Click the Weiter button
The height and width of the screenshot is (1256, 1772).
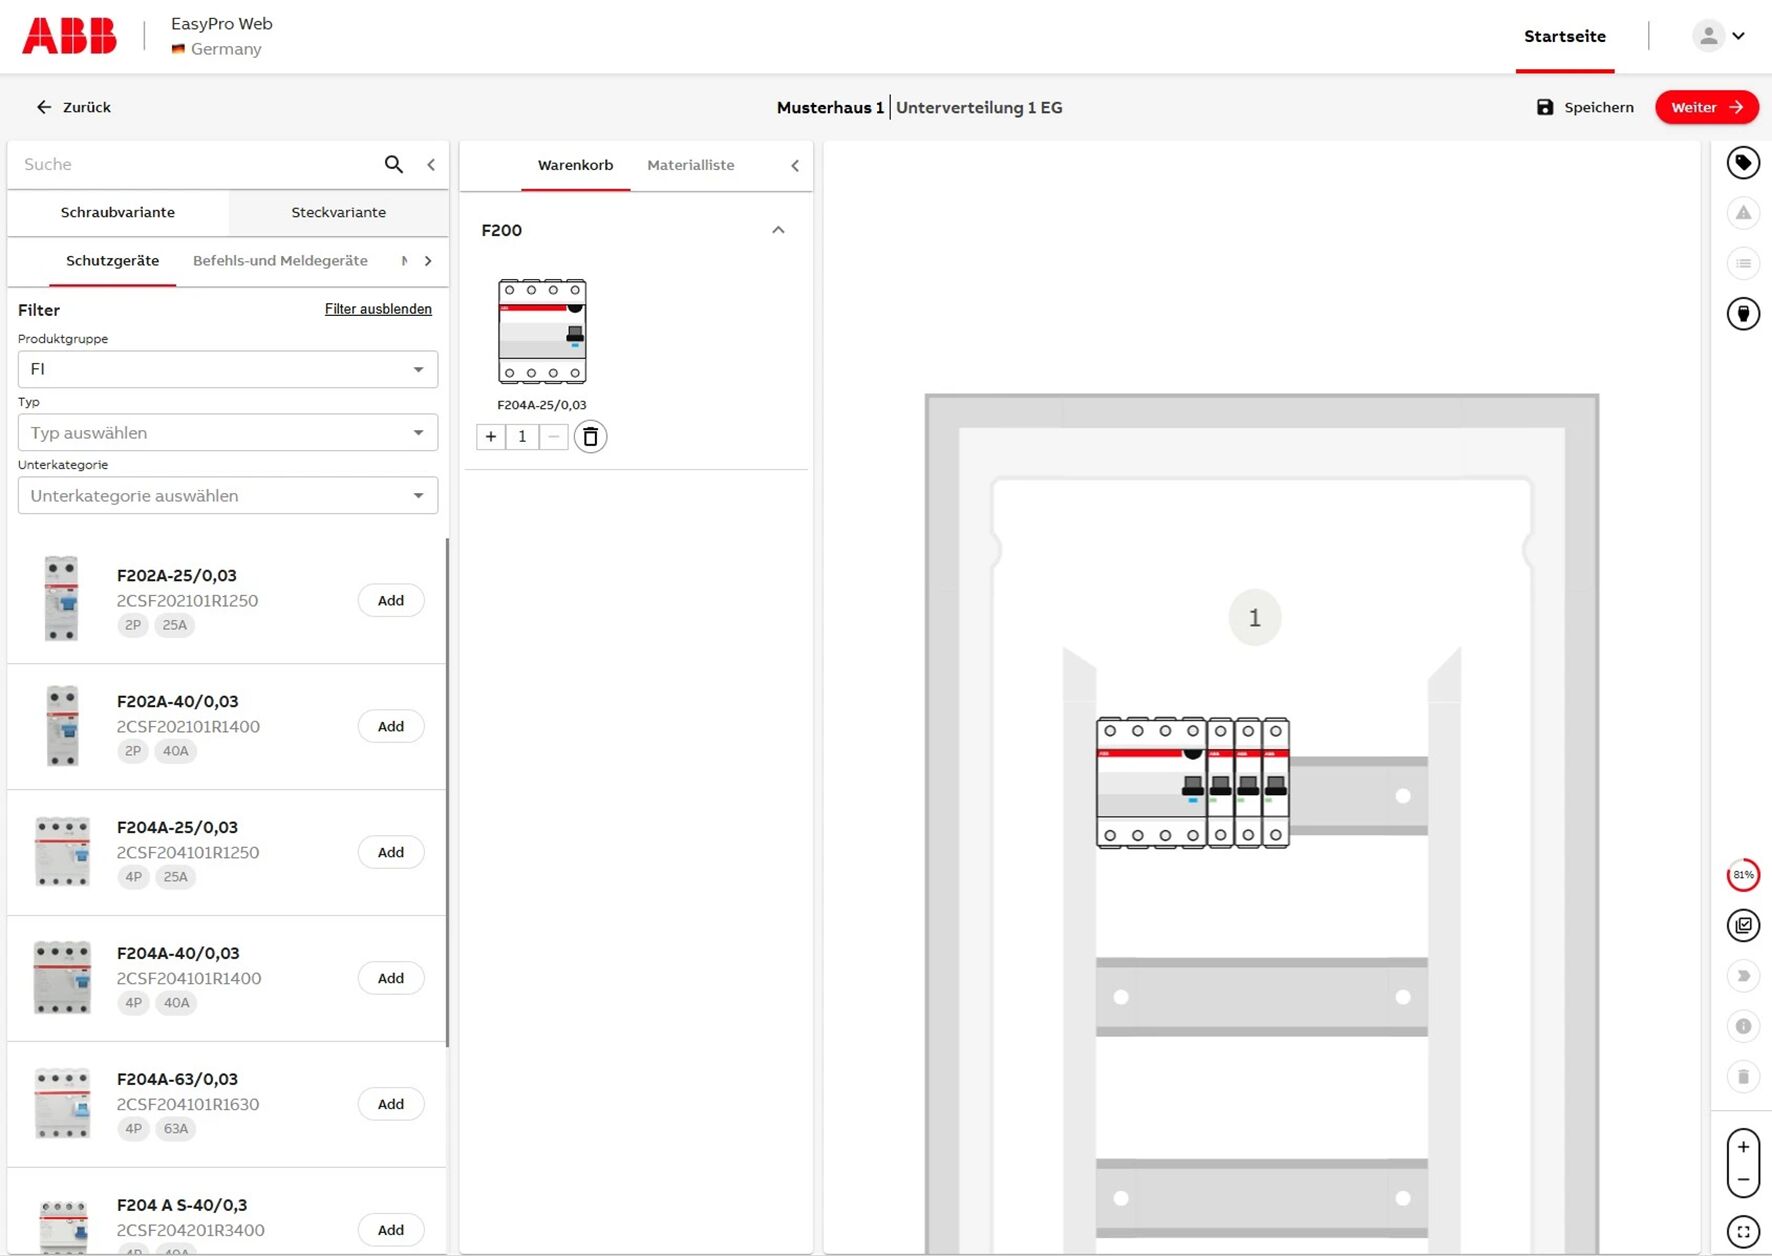coord(1706,107)
